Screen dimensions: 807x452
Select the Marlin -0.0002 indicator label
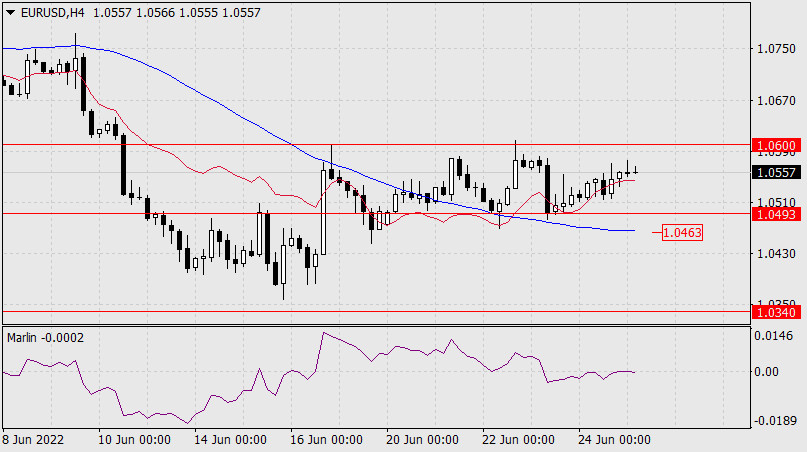45,338
